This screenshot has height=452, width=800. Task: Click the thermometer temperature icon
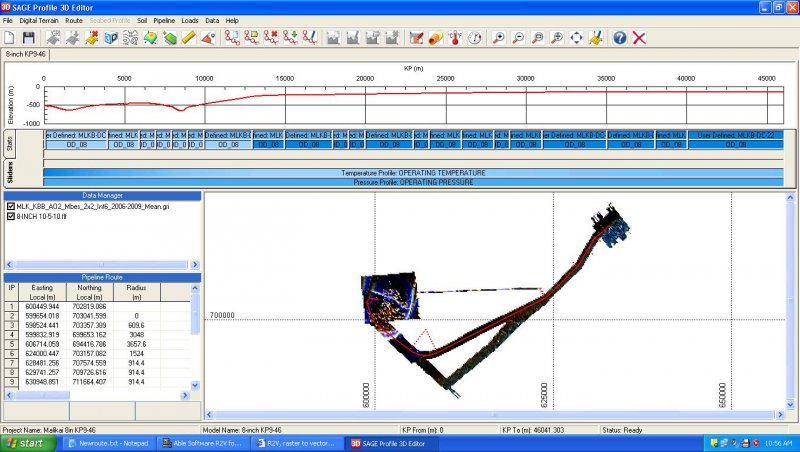[453, 38]
